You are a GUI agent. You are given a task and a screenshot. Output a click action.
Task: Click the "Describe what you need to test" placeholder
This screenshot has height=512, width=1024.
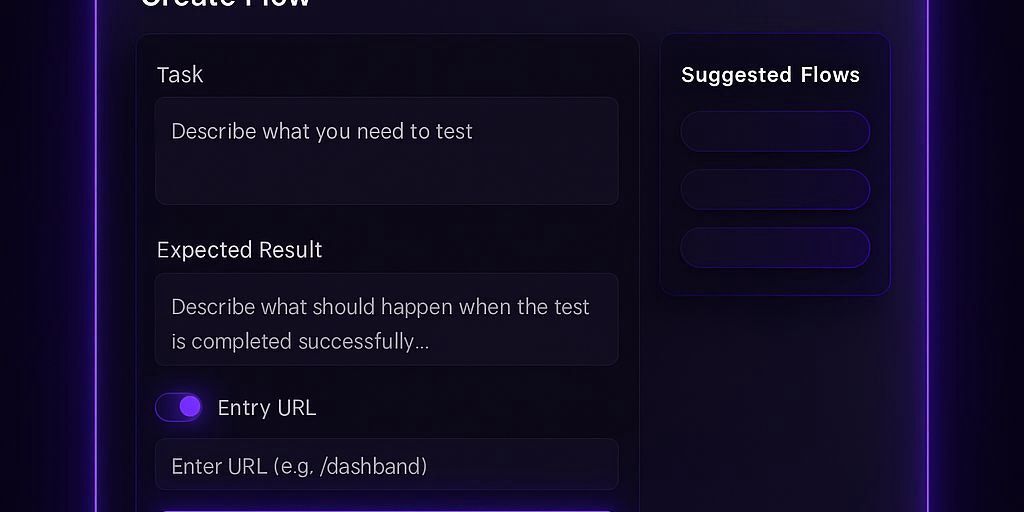coord(322,131)
